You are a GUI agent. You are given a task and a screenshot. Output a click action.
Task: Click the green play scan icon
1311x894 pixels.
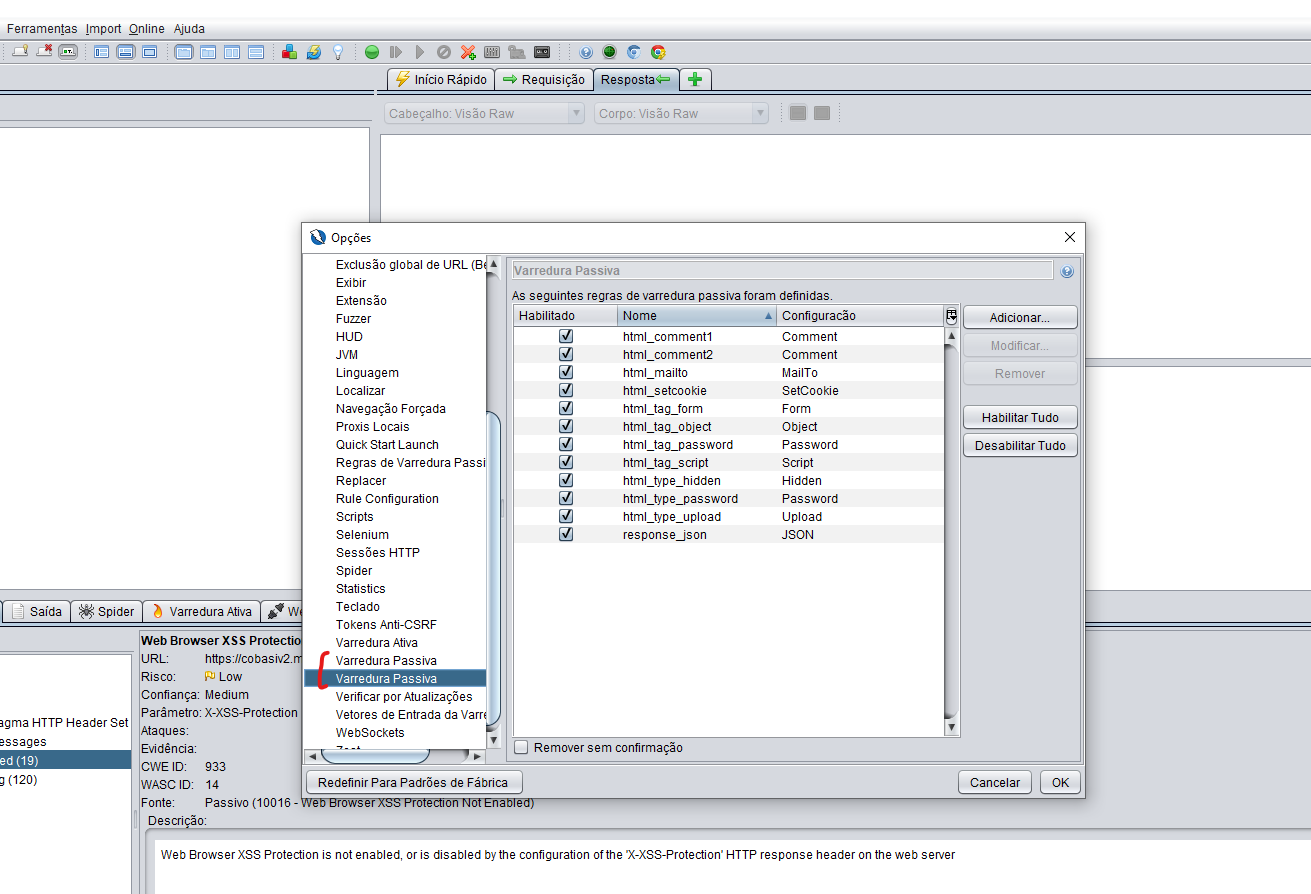371,52
